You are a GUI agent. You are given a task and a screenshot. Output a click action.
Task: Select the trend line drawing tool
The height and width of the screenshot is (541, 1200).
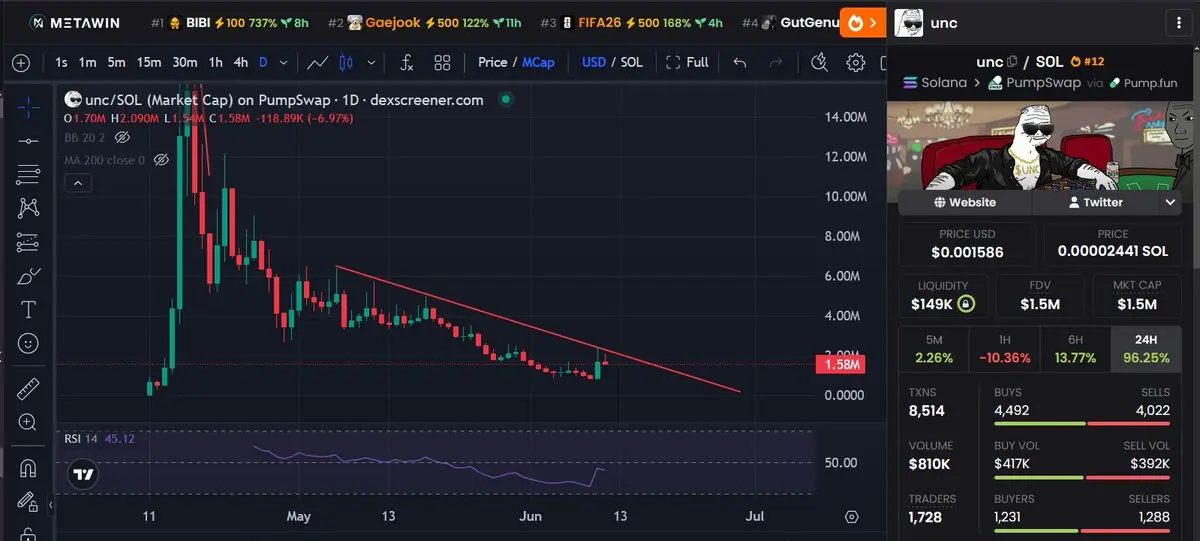click(28, 141)
